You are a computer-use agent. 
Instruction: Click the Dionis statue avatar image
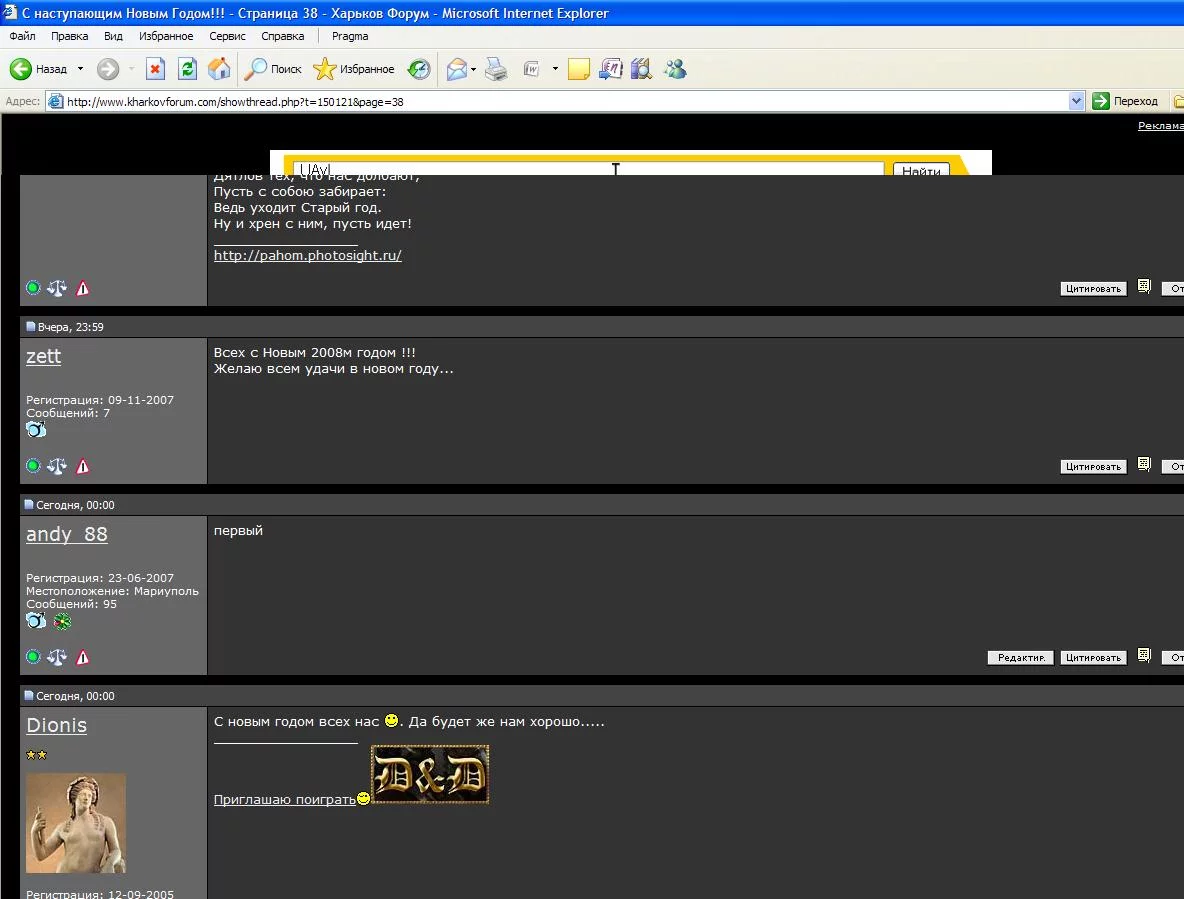tap(76, 823)
